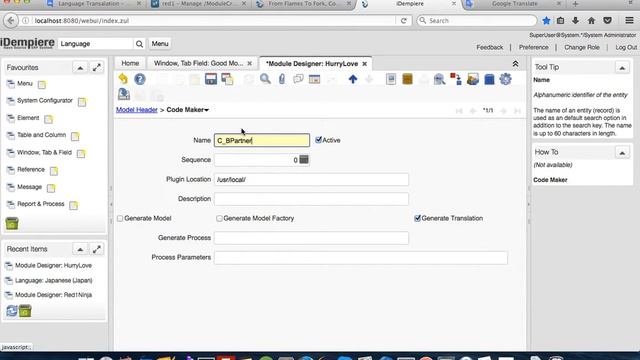Screen dimensions: 640x360
Task: Open the Help question-mark toolbar icon
Action: [140, 79]
